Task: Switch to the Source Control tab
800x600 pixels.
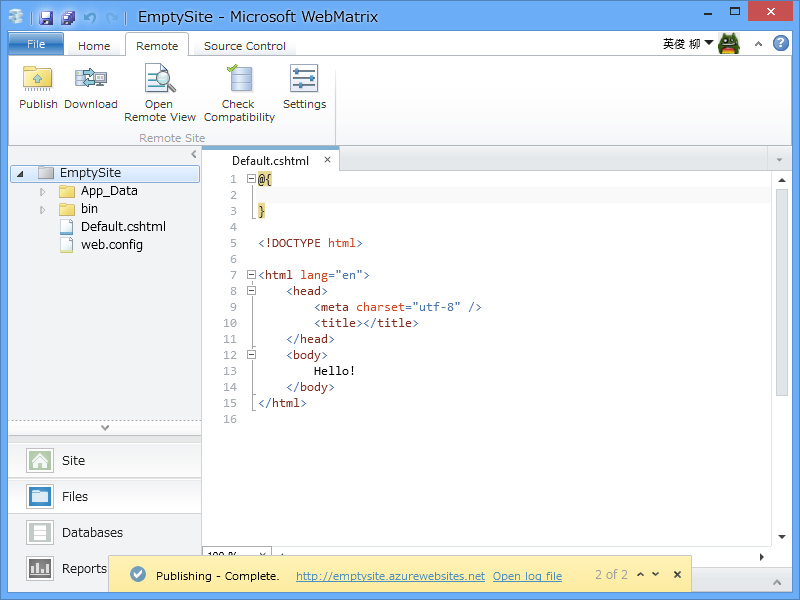Action: coord(245,46)
